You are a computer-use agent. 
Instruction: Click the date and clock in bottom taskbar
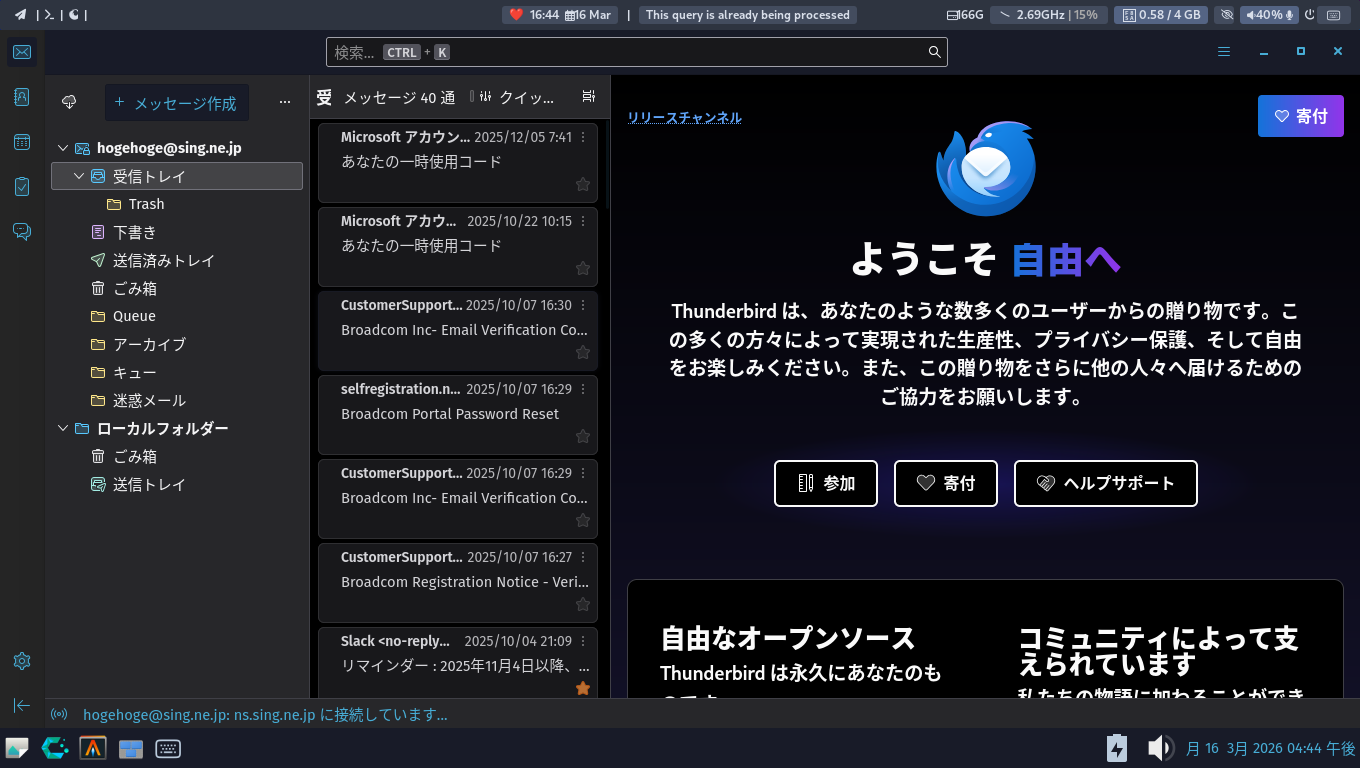coord(1270,748)
